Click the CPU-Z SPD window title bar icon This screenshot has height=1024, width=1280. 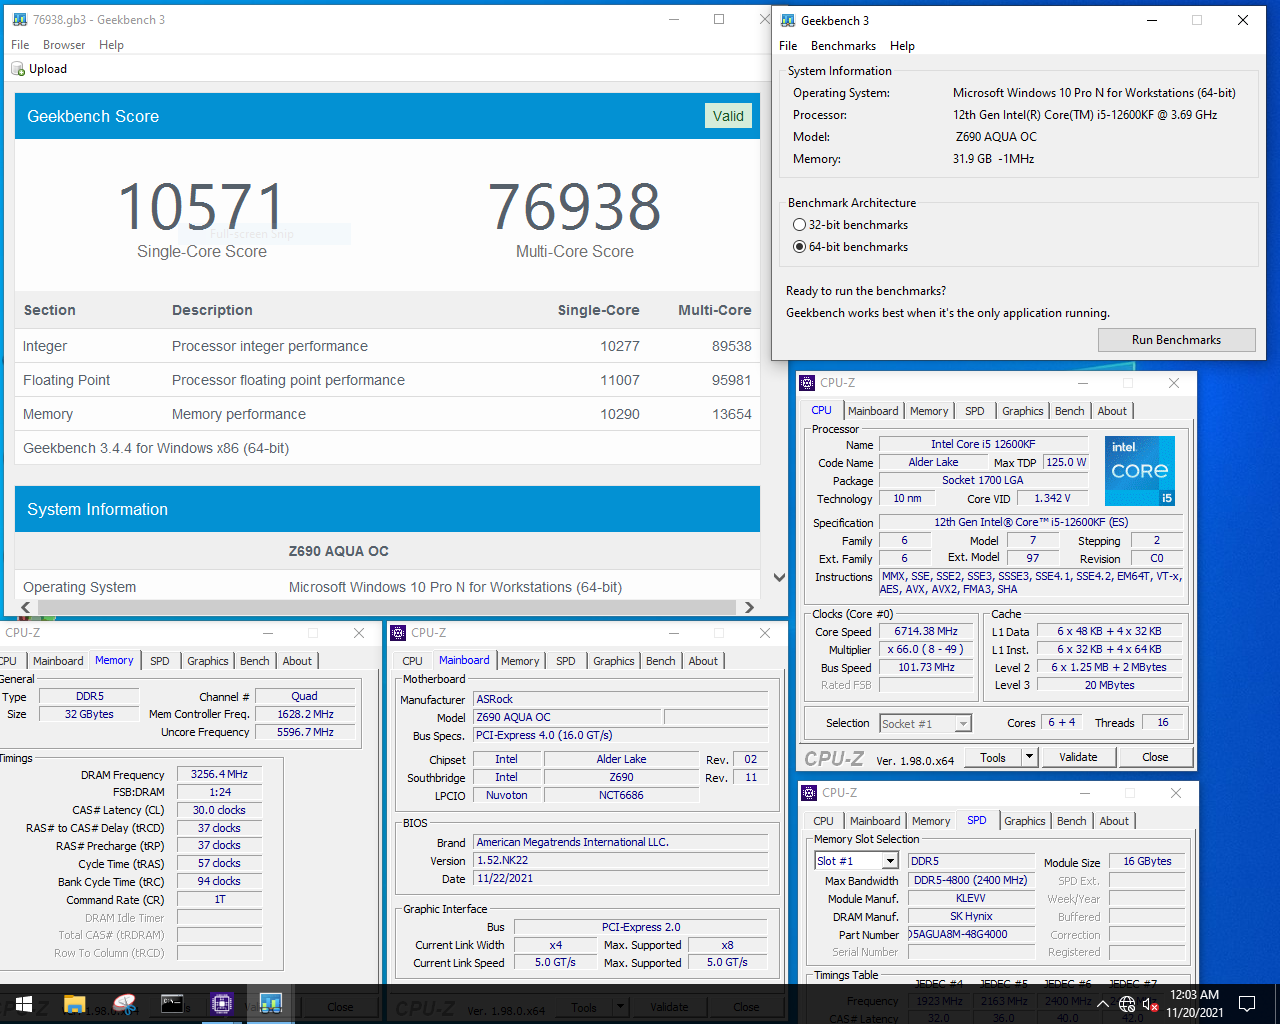(809, 793)
